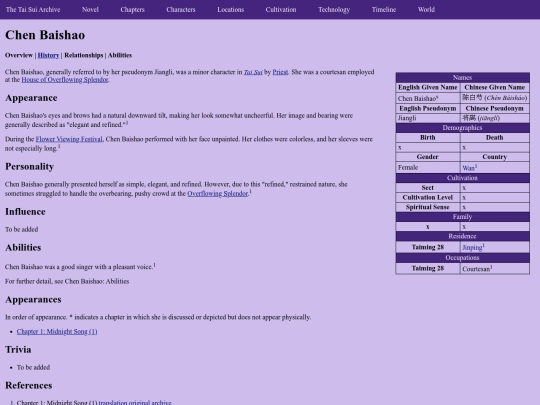Click 'For further detail, see Chen Baishao: Abilities' text

[x=67, y=281]
